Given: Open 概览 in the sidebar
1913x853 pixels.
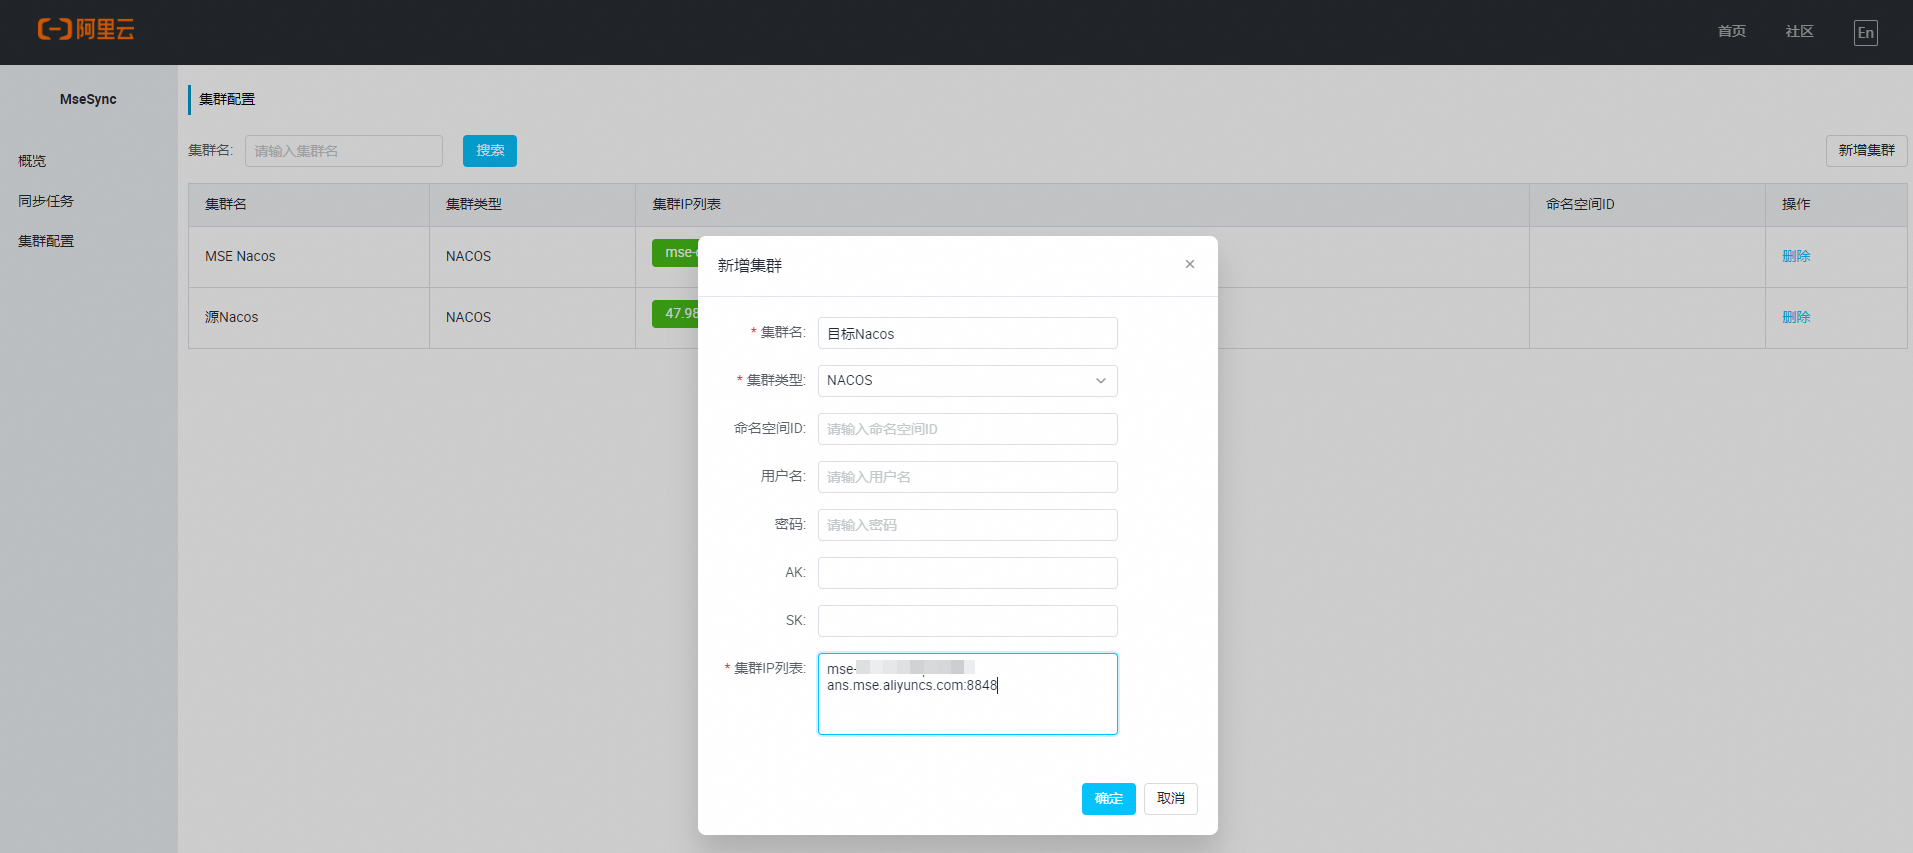Looking at the screenshot, I should pyautogui.click(x=32, y=161).
